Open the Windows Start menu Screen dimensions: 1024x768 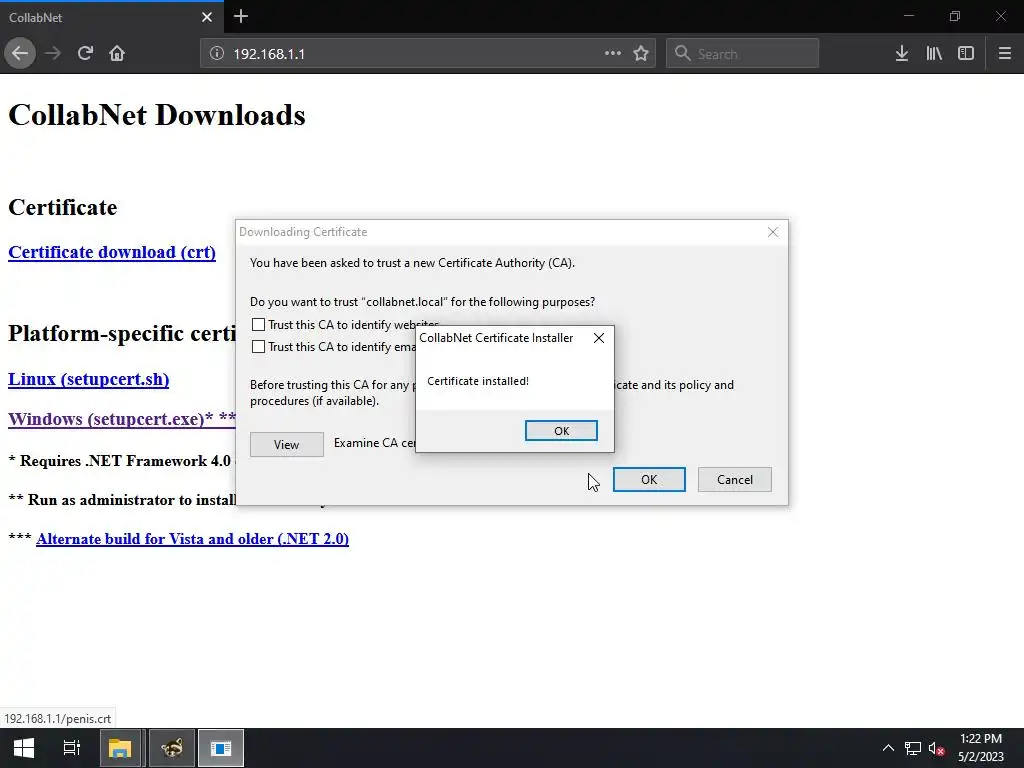tap(24, 748)
